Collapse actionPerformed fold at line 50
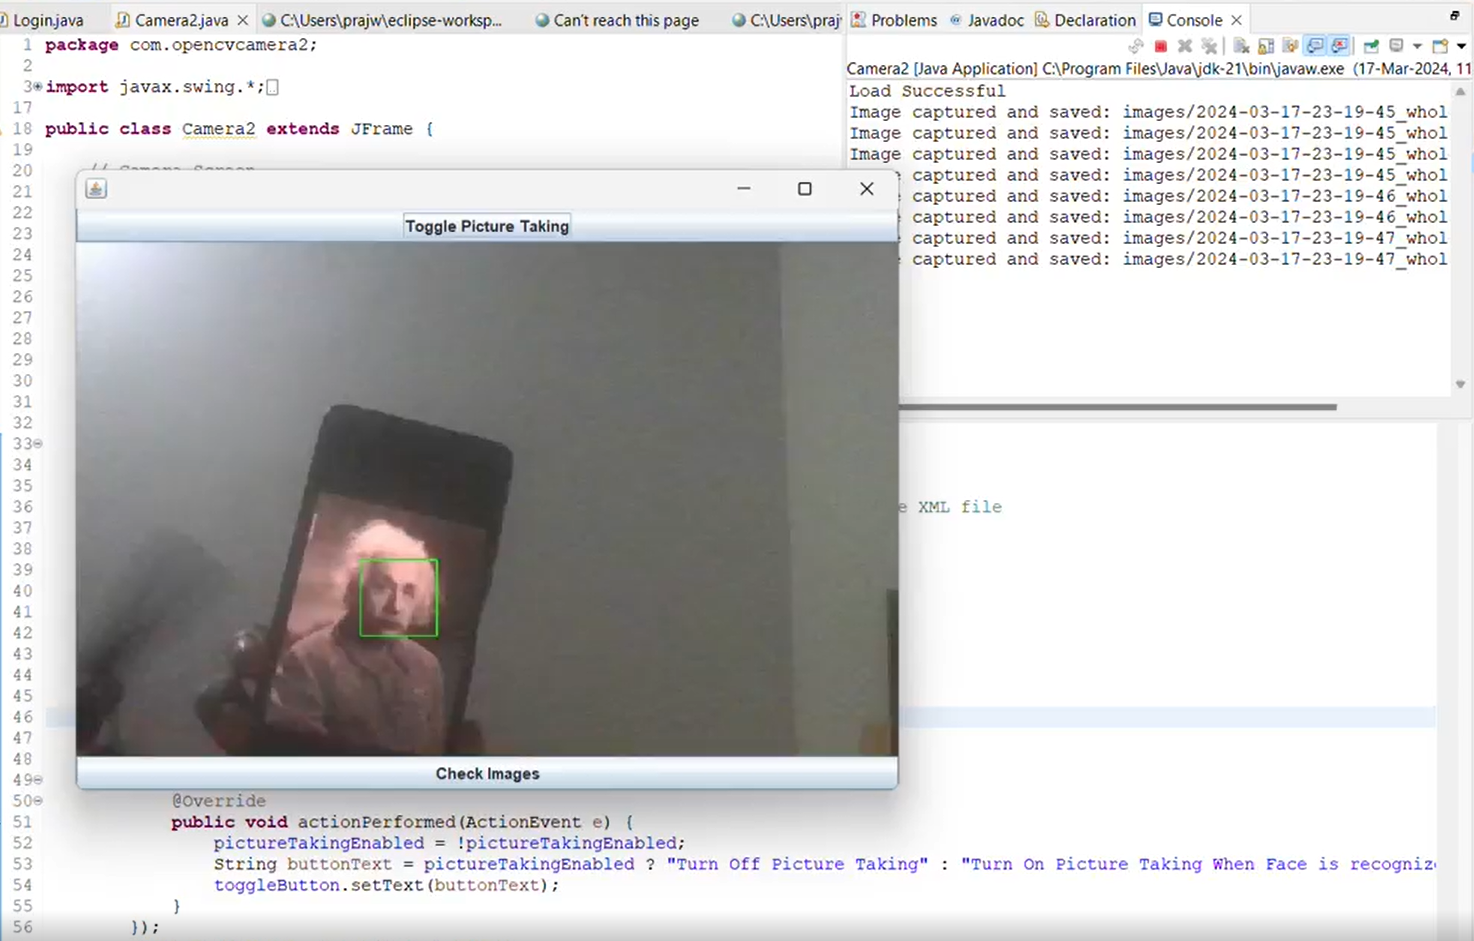This screenshot has width=1474, height=941. (38, 800)
